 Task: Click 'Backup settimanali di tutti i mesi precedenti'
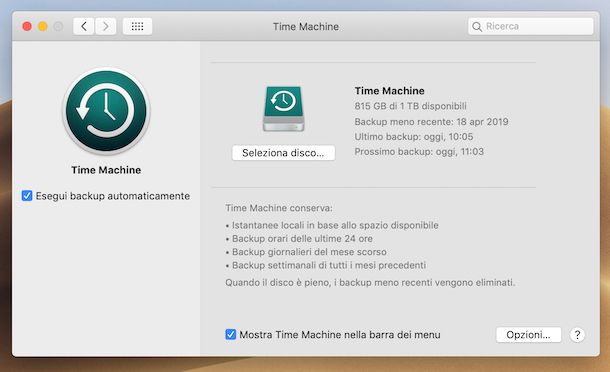pyautogui.click(x=329, y=265)
